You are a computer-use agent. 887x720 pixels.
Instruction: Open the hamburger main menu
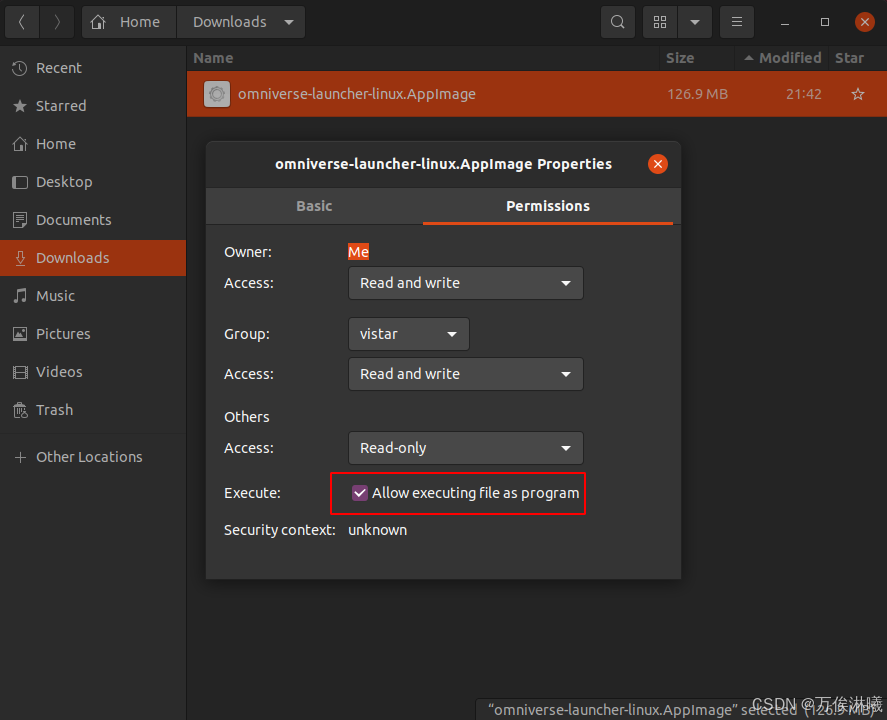pyautogui.click(x=737, y=22)
